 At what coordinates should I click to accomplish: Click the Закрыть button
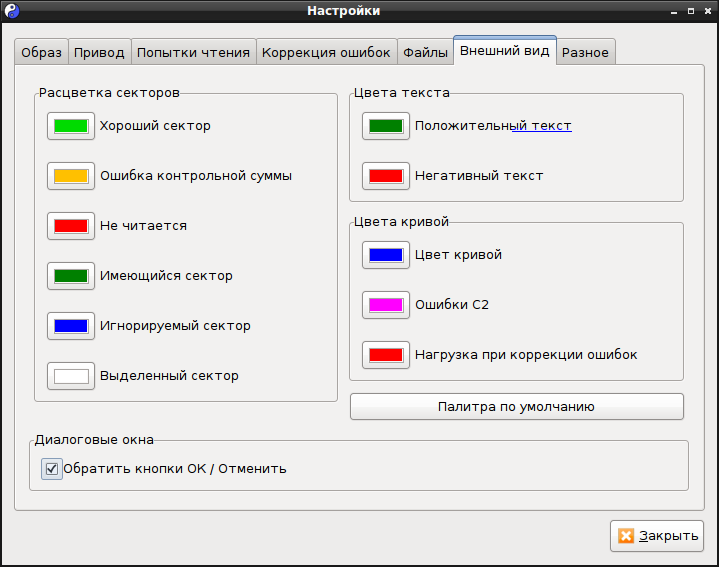click(657, 536)
